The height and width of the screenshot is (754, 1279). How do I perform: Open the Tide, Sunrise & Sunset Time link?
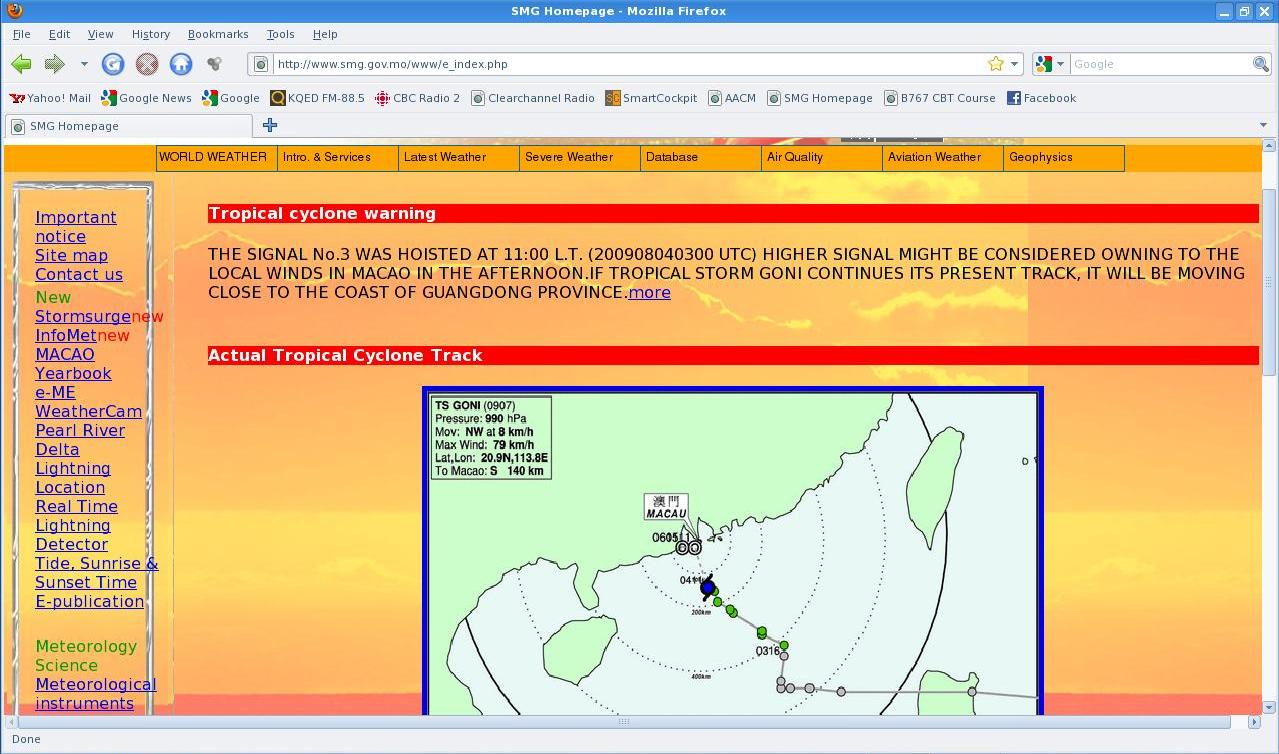coord(96,573)
